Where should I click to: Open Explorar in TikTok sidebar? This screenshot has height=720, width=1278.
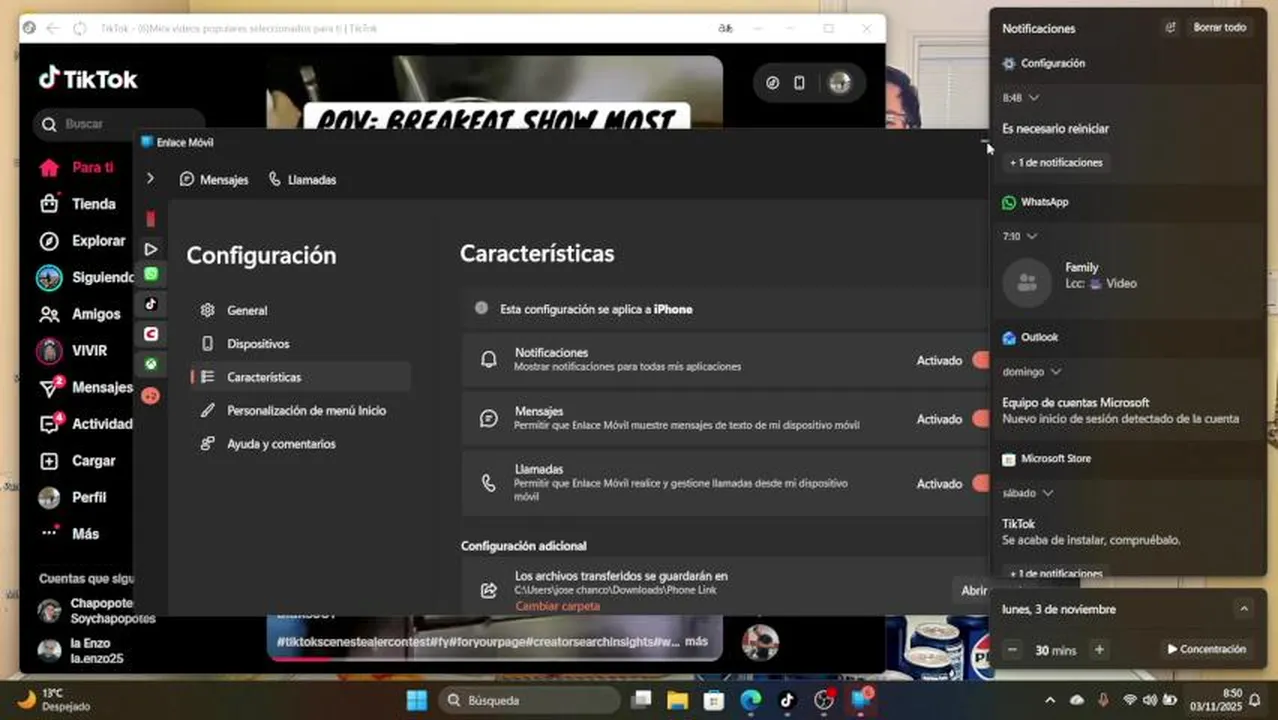pos(84,241)
